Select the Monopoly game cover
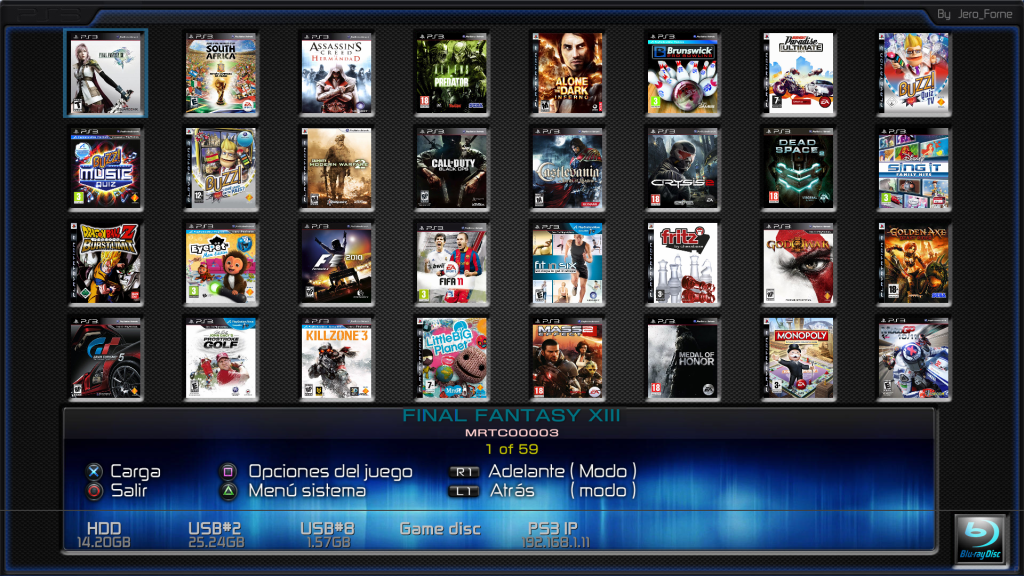 (798, 359)
